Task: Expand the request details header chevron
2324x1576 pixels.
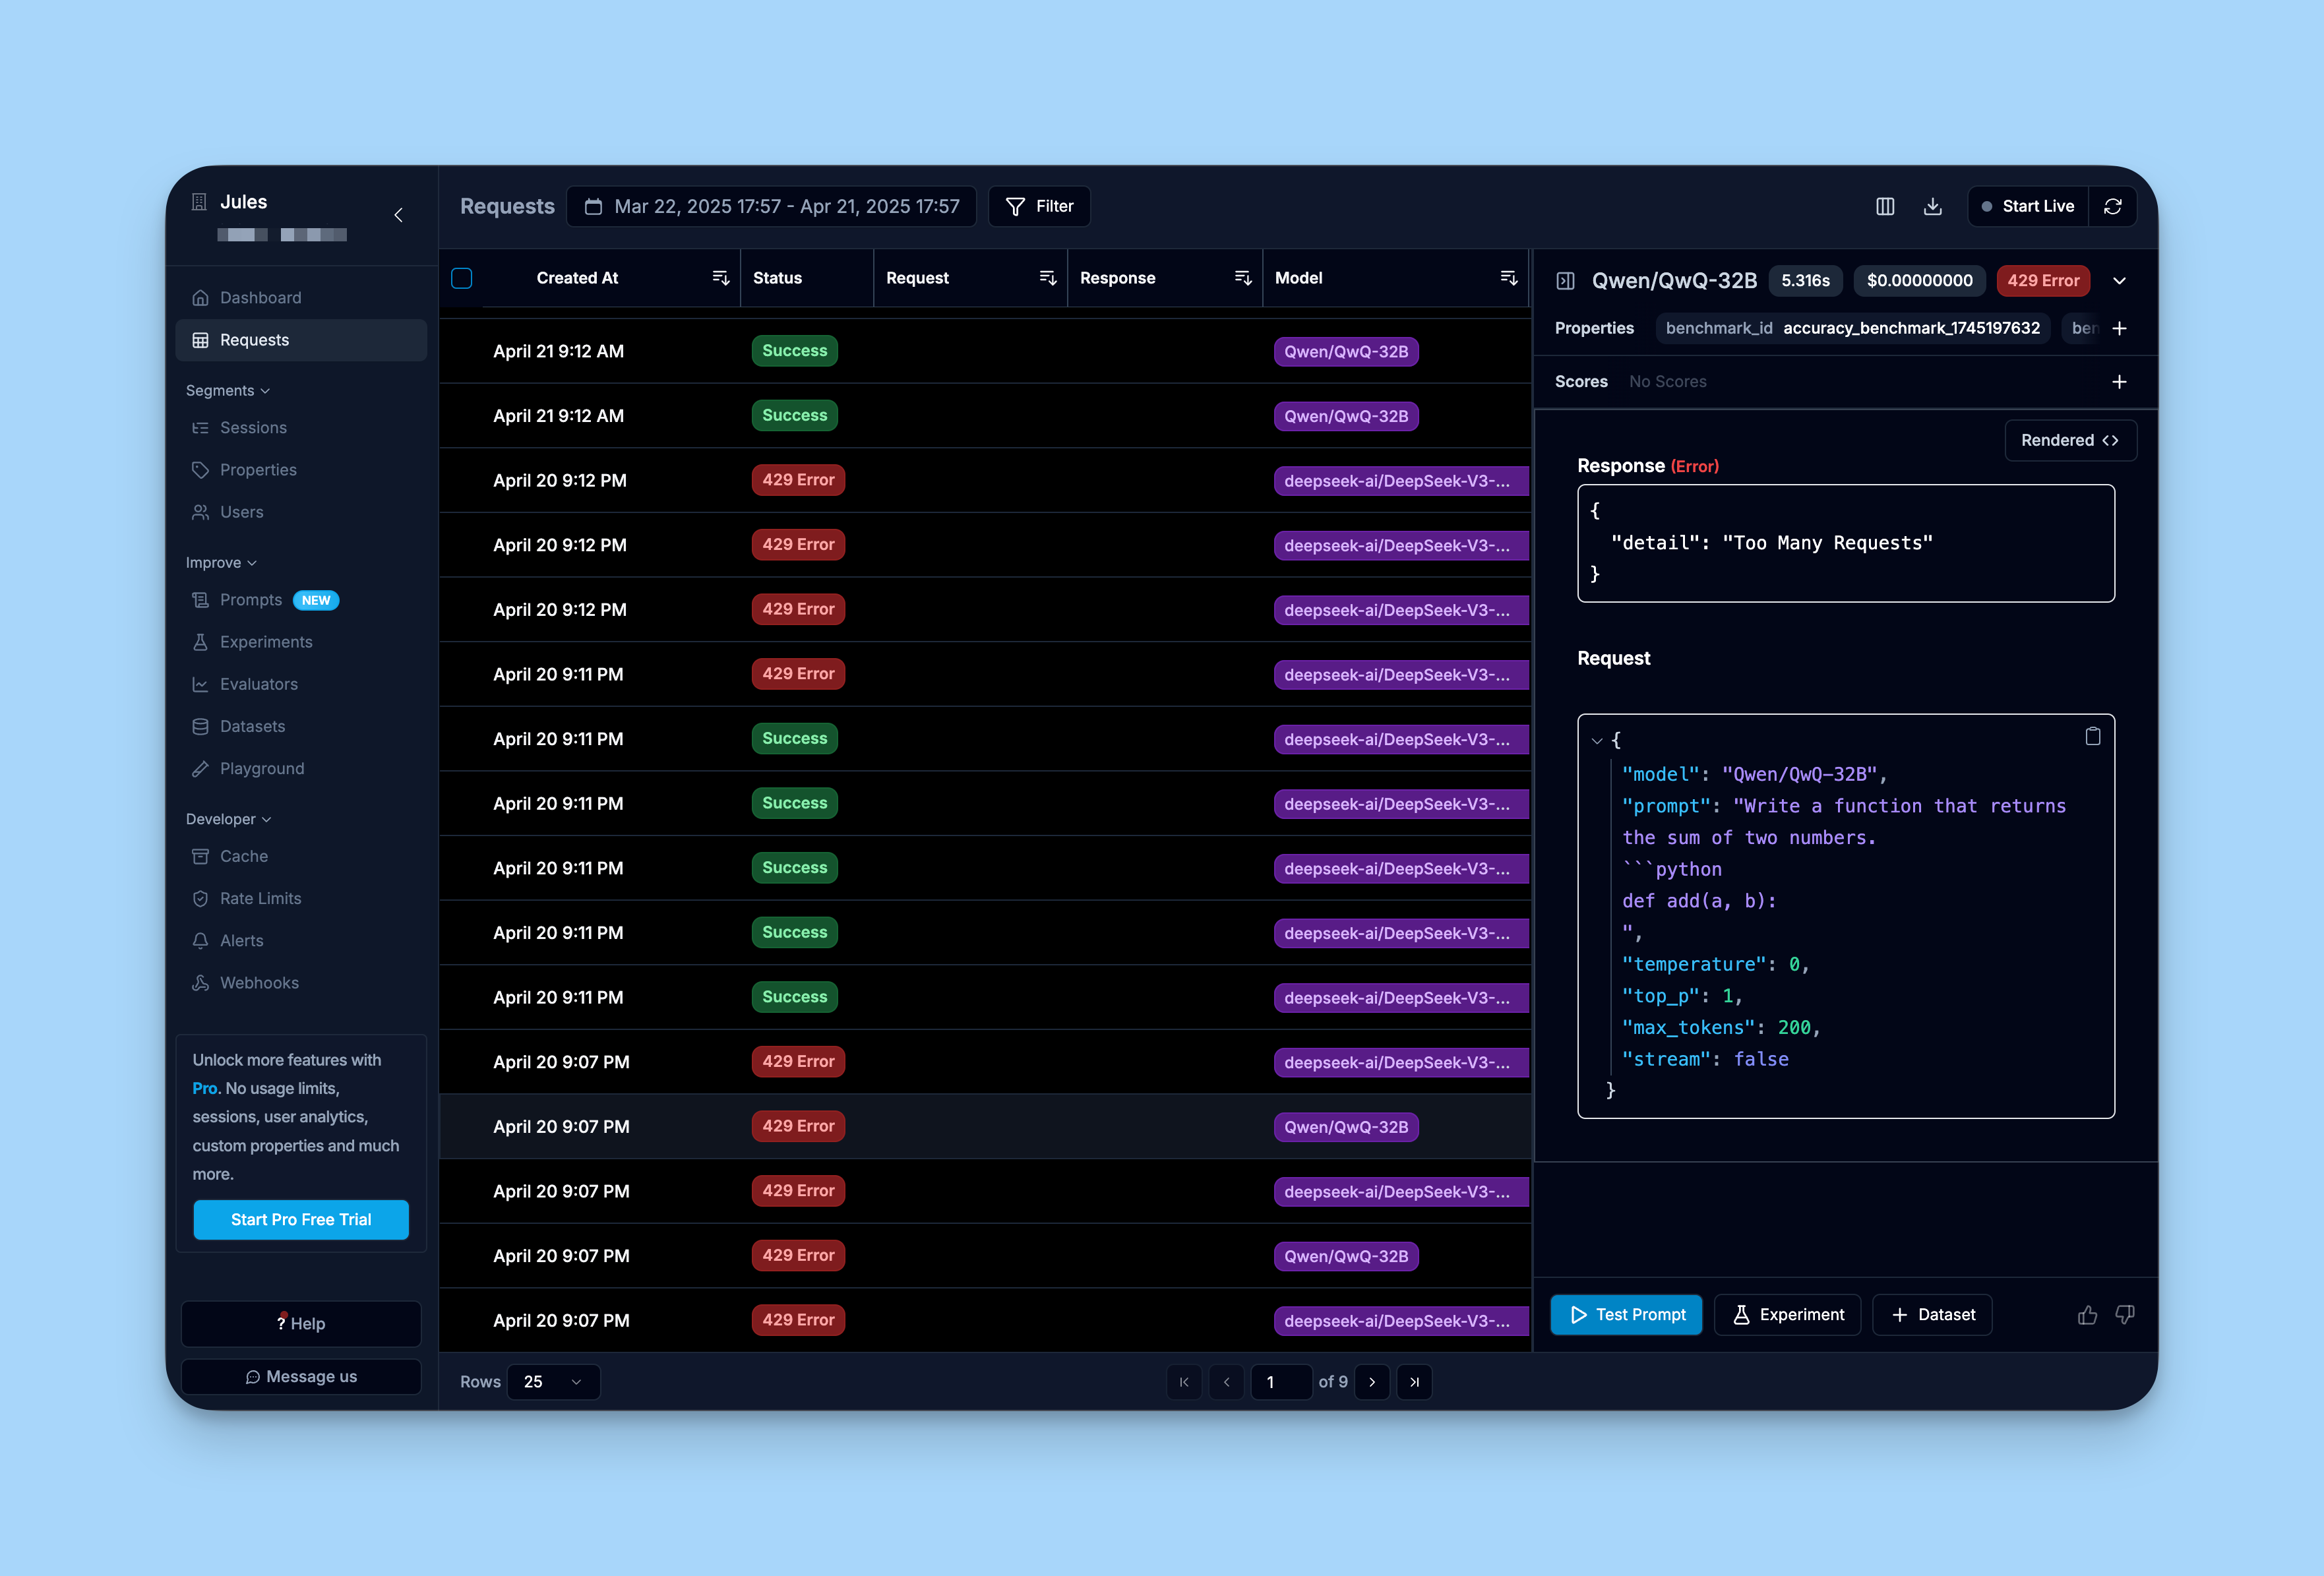Action: coord(2118,281)
